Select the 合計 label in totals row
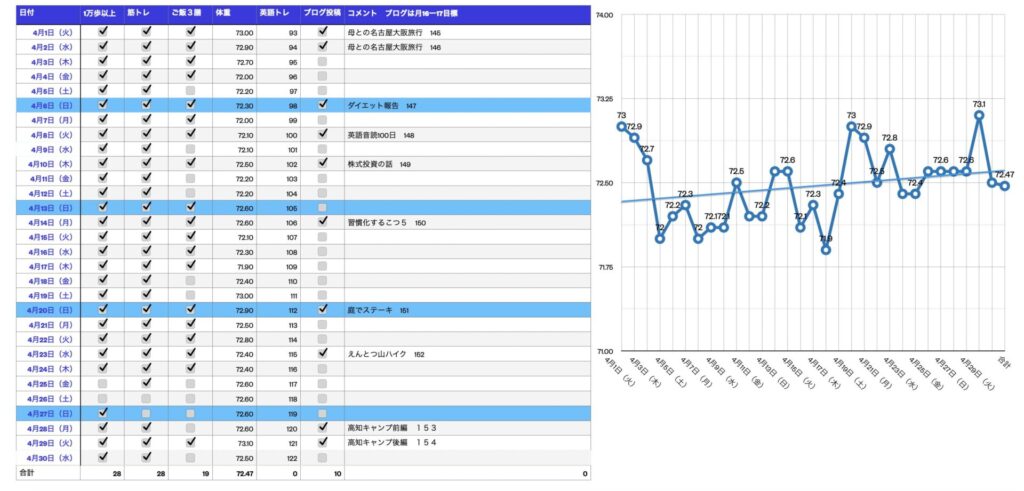1024x491 pixels. pyautogui.click(x=48, y=473)
